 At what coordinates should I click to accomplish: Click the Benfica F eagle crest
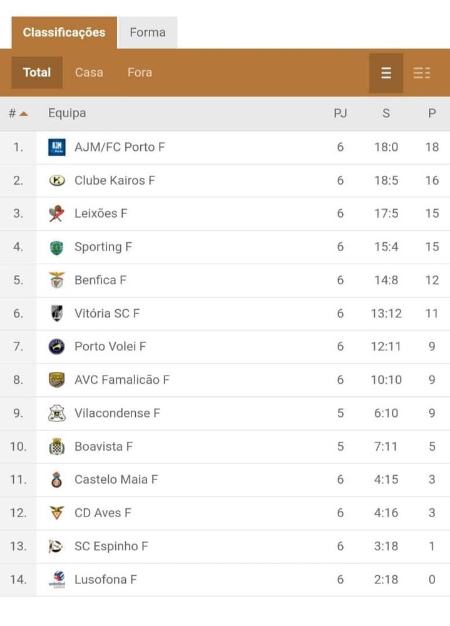[x=57, y=280]
